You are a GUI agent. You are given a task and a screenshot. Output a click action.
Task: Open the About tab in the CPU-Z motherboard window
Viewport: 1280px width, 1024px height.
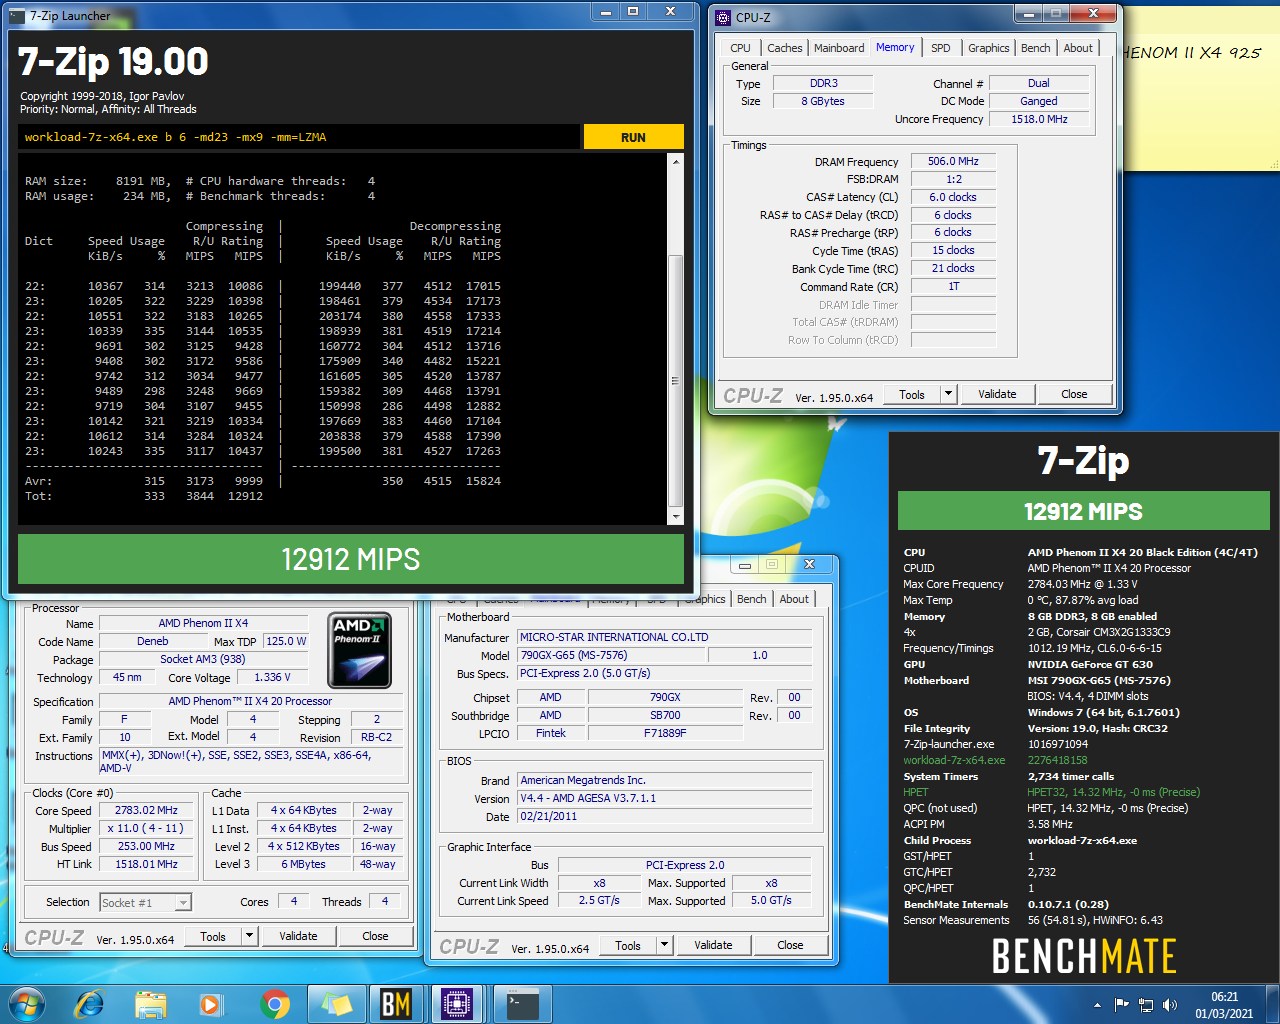[x=794, y=599]
